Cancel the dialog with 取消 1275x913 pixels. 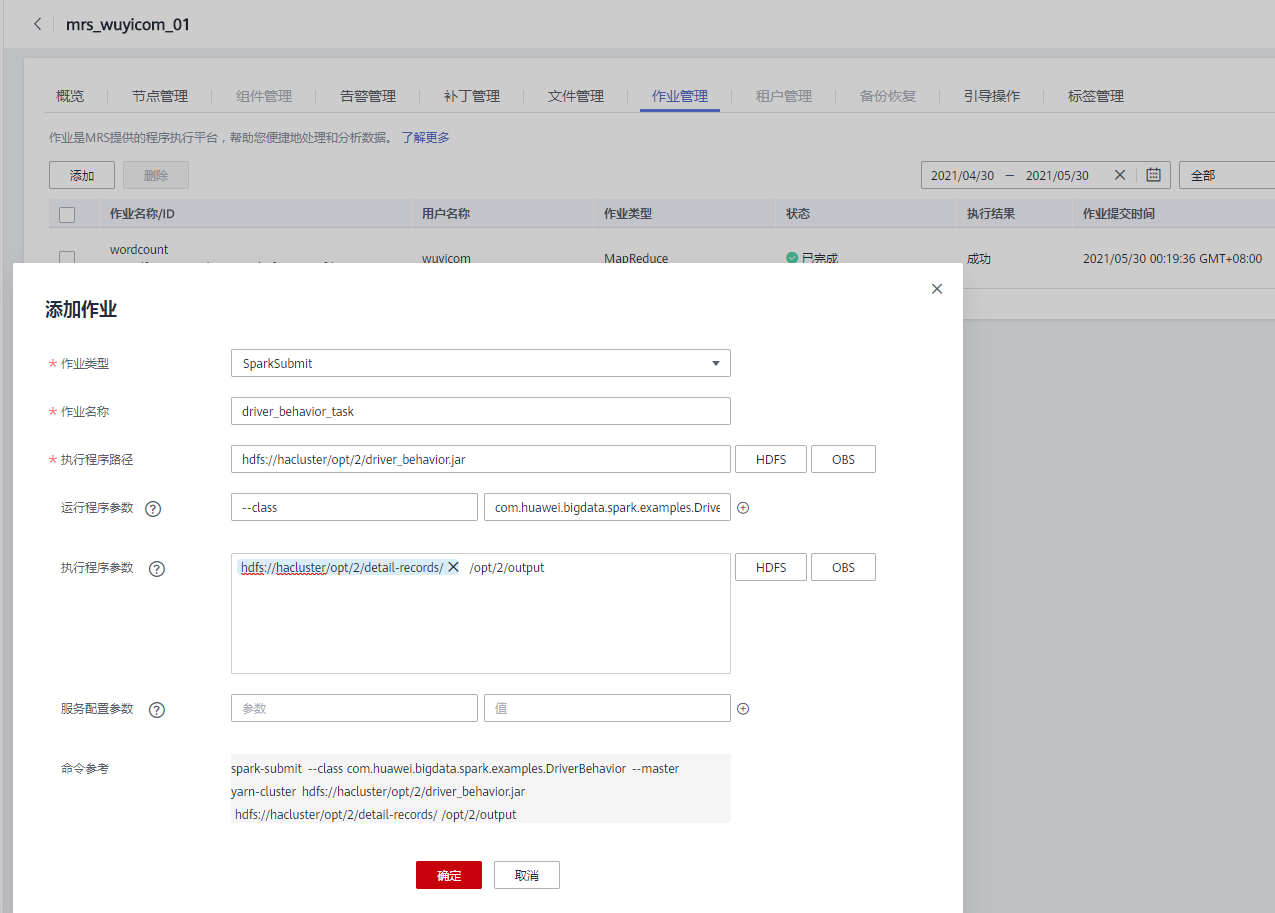[x=527, y=875]
